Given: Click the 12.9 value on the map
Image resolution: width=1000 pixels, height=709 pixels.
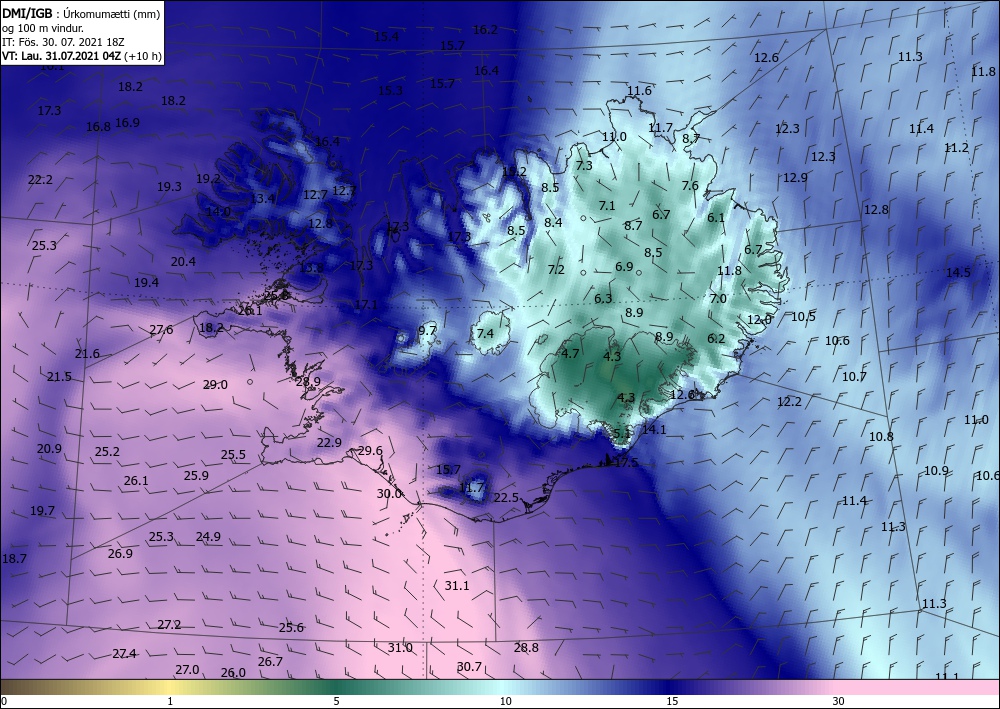Looking at the screenshot, I should coord(795,178).
